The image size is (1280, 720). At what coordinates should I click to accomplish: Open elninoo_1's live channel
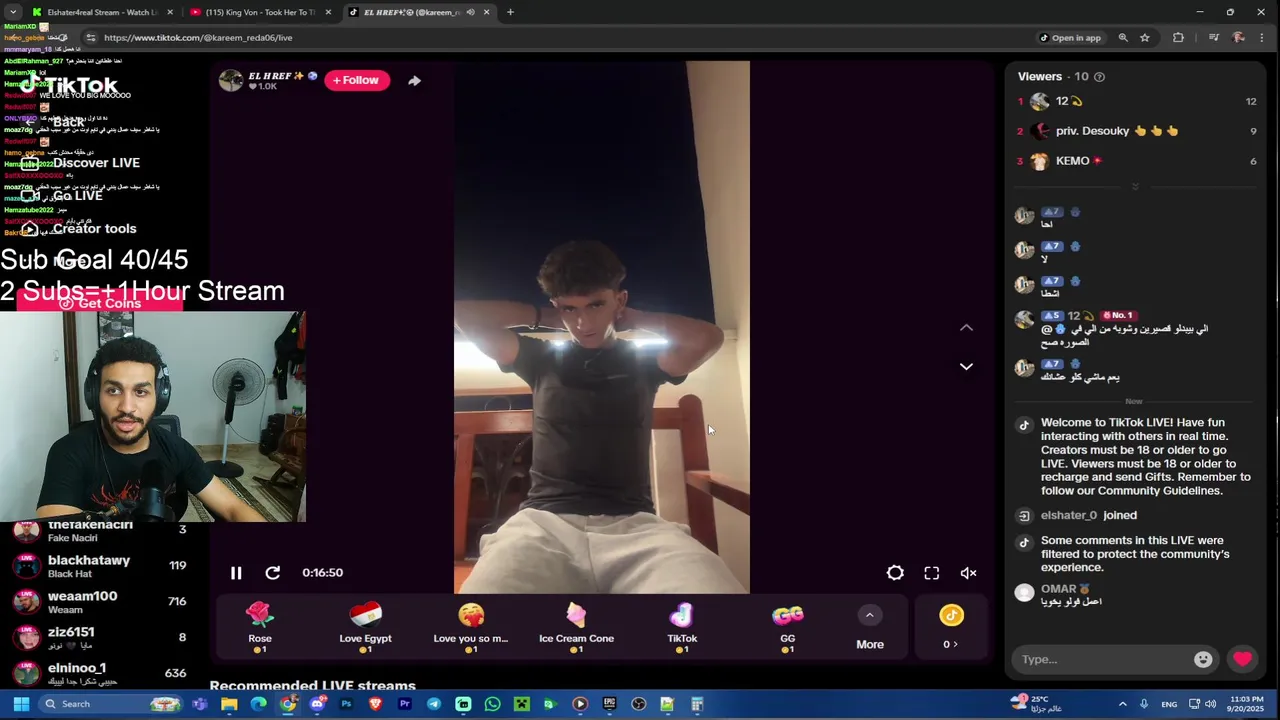pyautogui.click(x=100, y=672)
